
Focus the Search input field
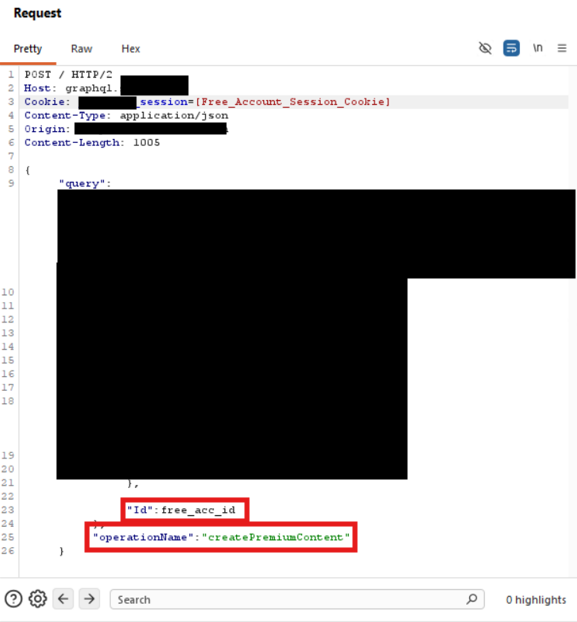pyautogui.click(x=297, y=599)
